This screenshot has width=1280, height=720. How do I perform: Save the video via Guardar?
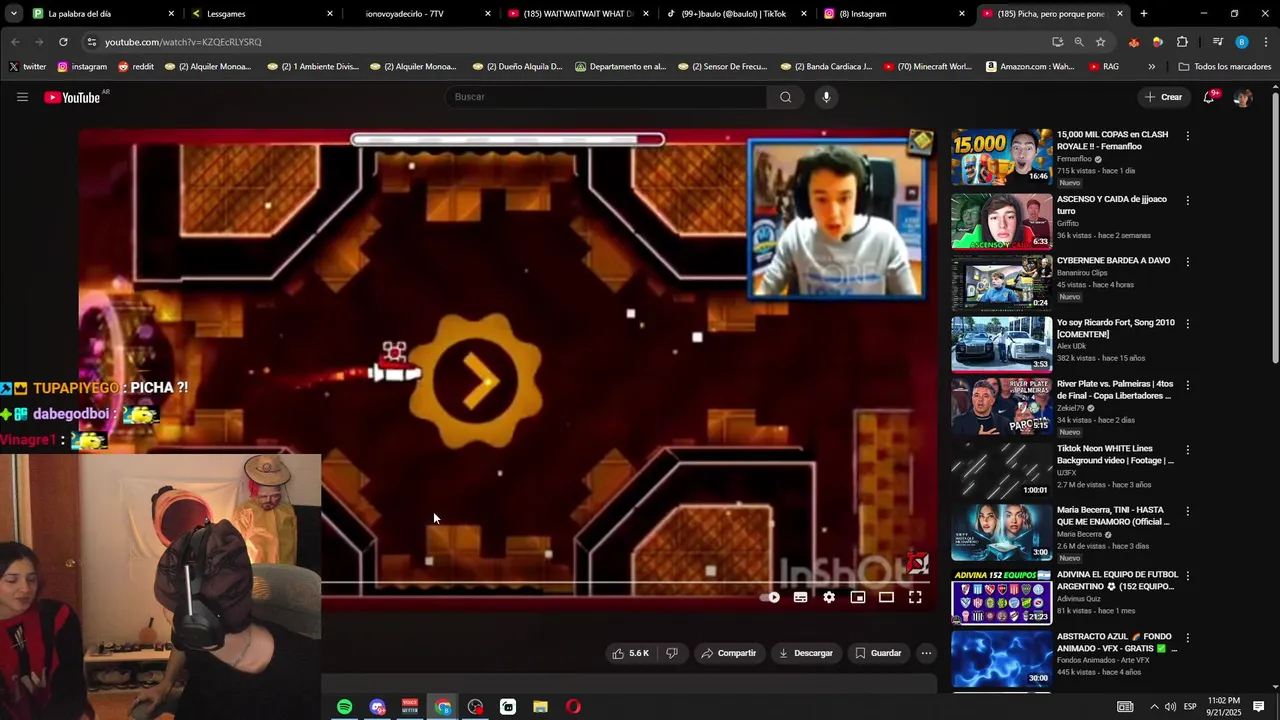pyautogui.click(x=879, y=653)
